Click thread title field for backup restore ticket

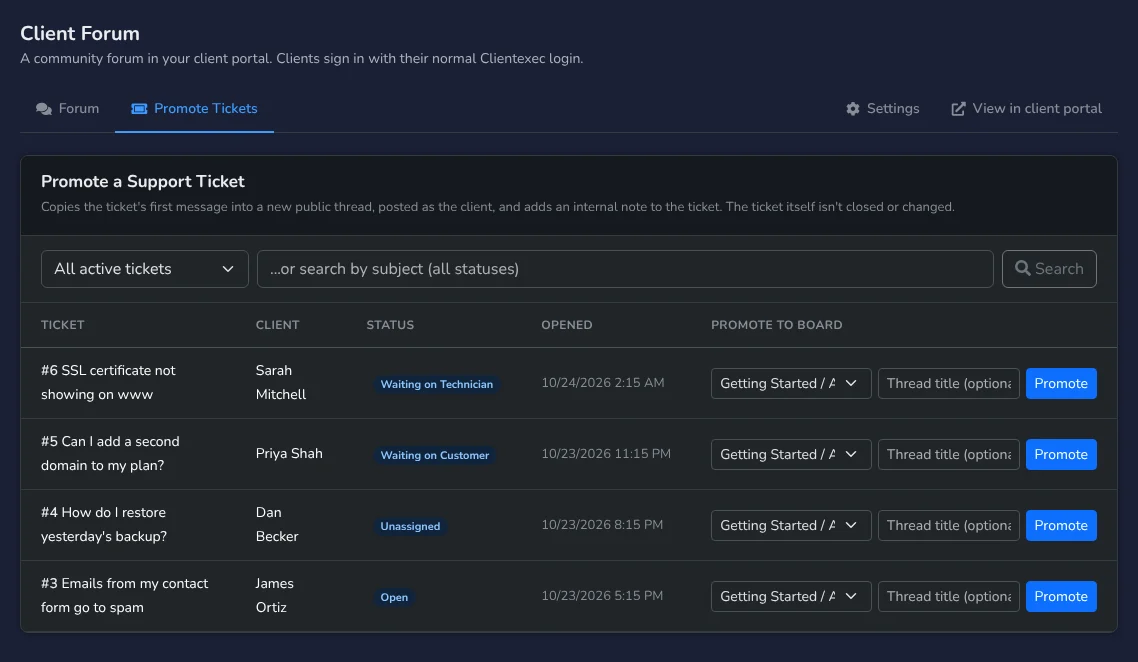pos(949,526)
